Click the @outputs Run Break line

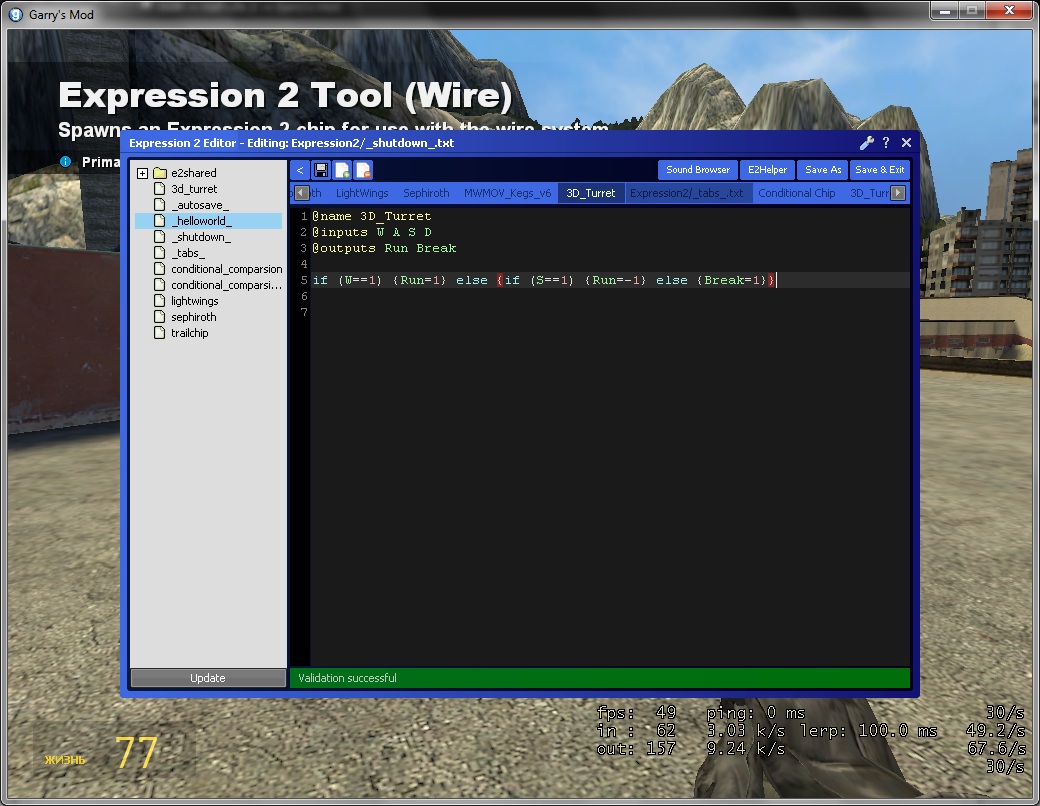pyautogui.click(x=384, y=248)
